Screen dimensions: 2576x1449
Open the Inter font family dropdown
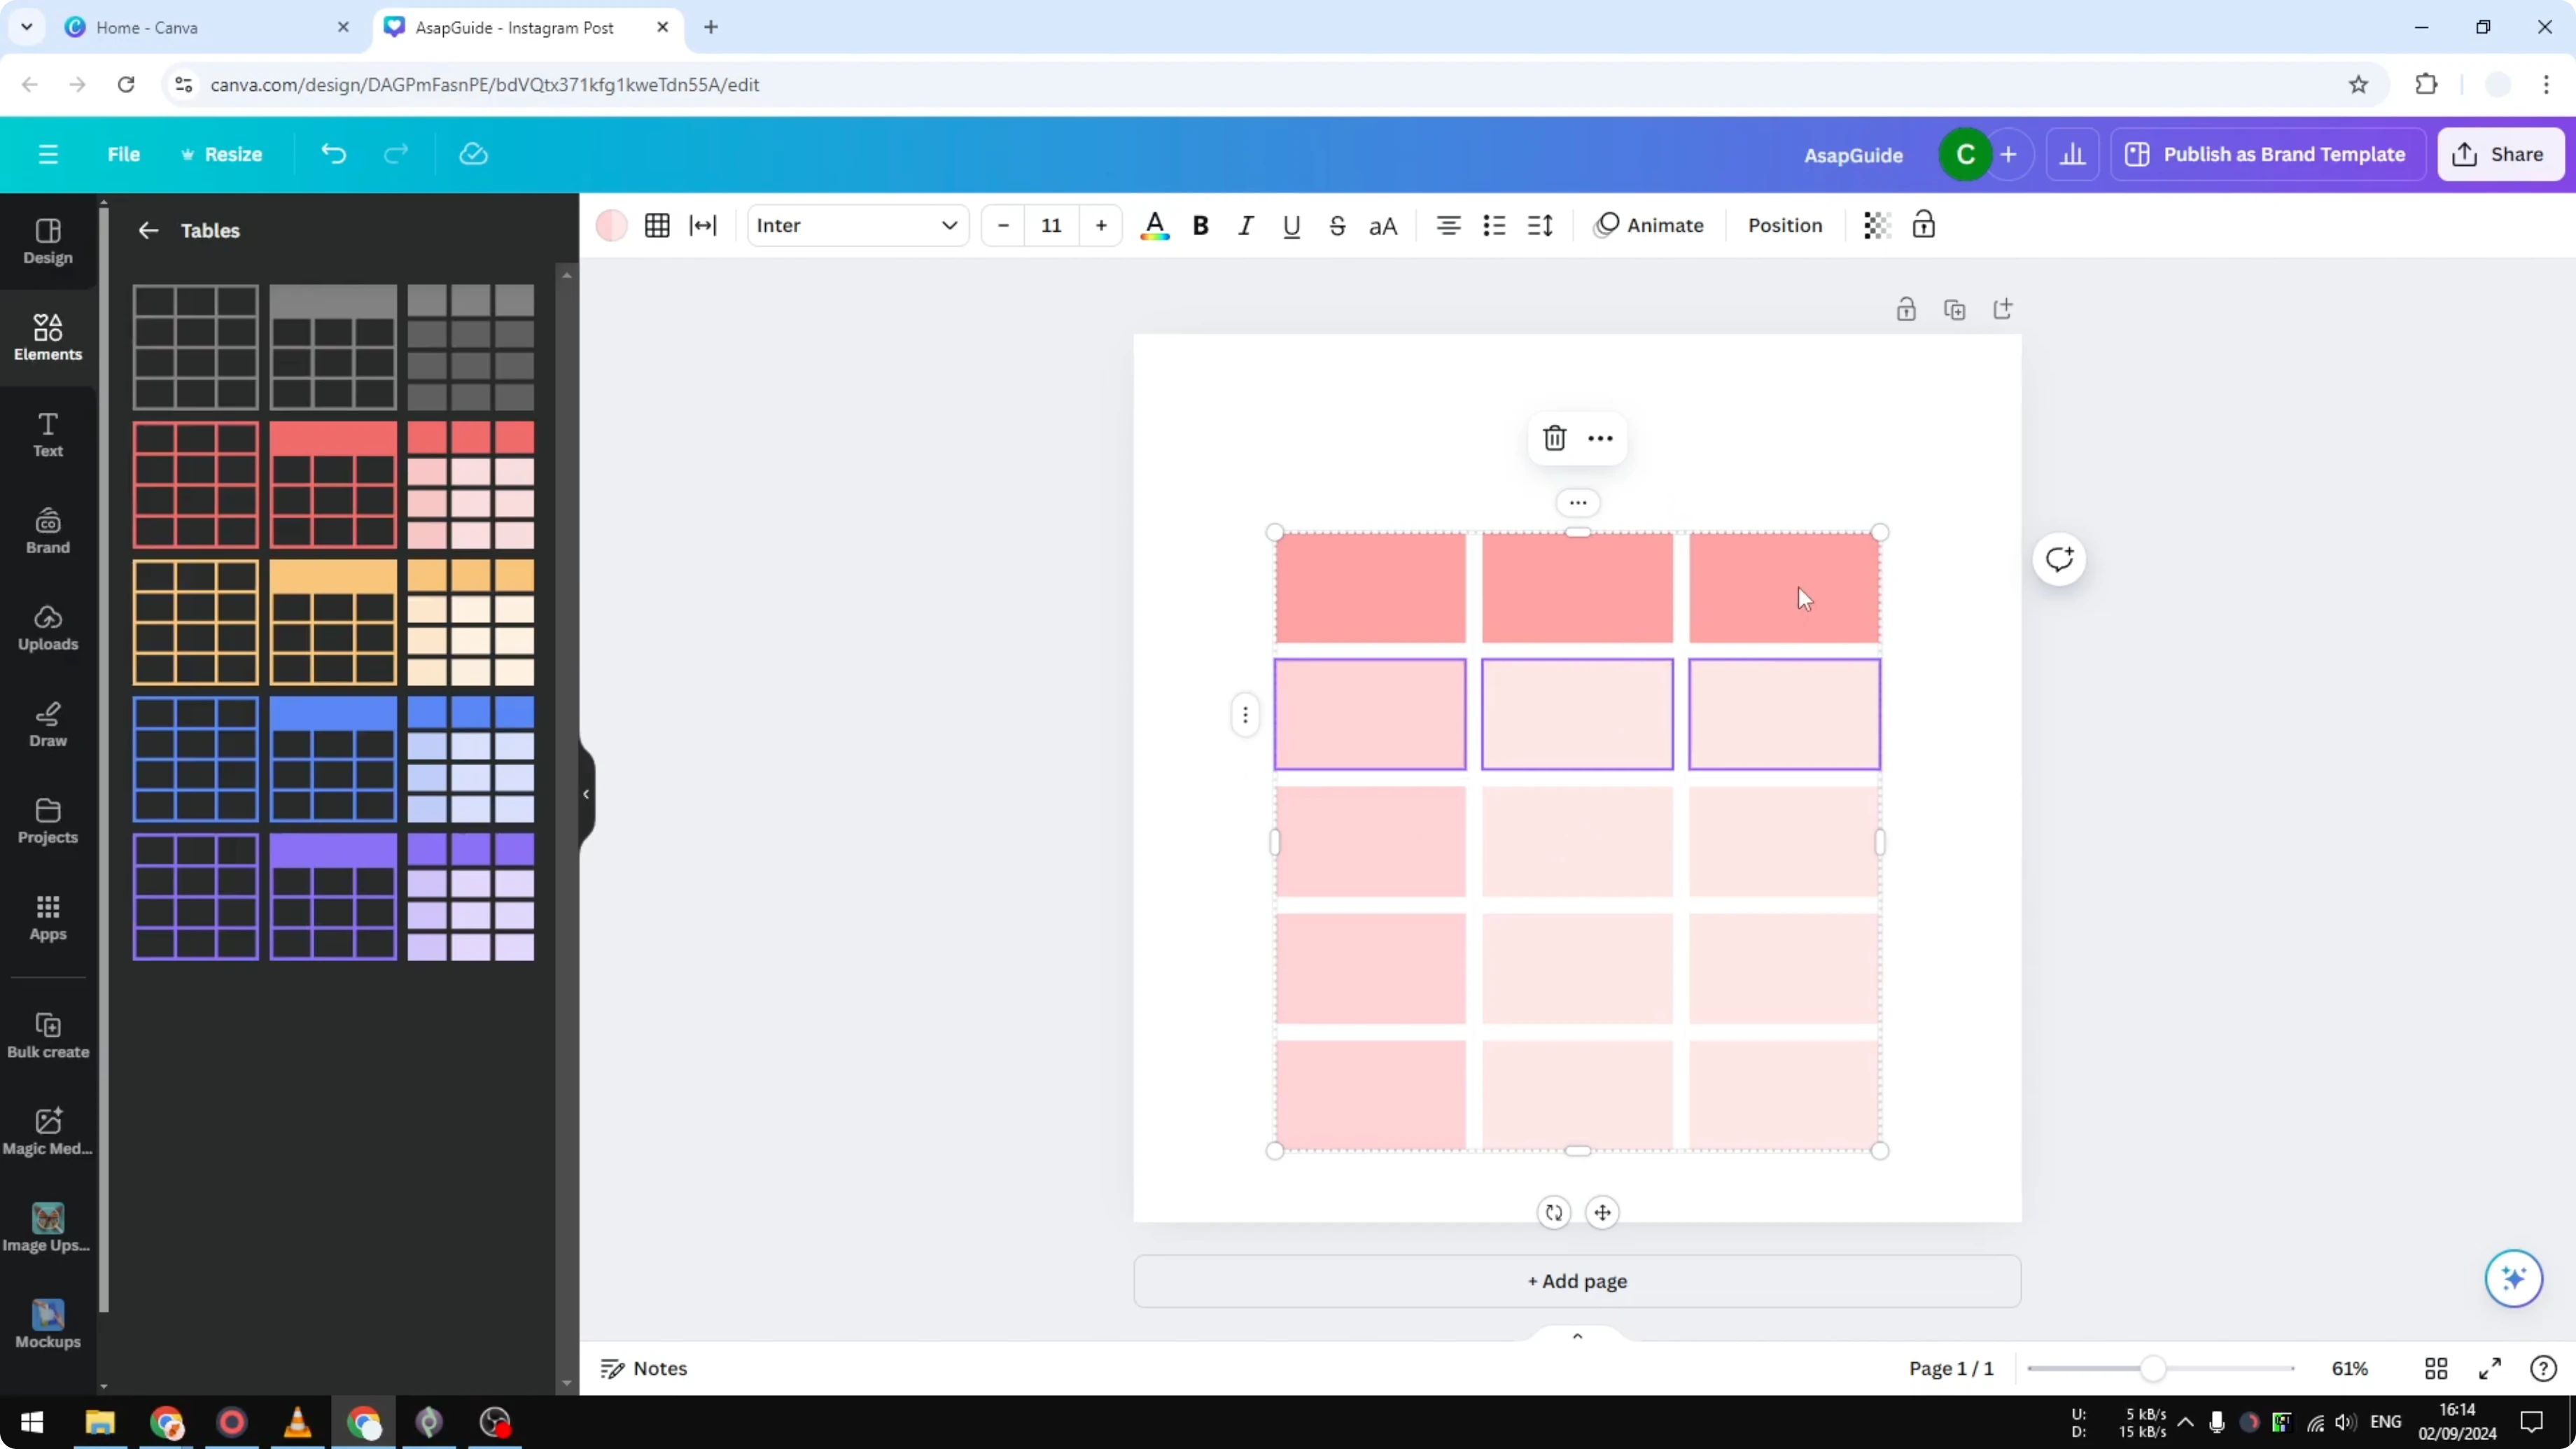click(858, 226)
